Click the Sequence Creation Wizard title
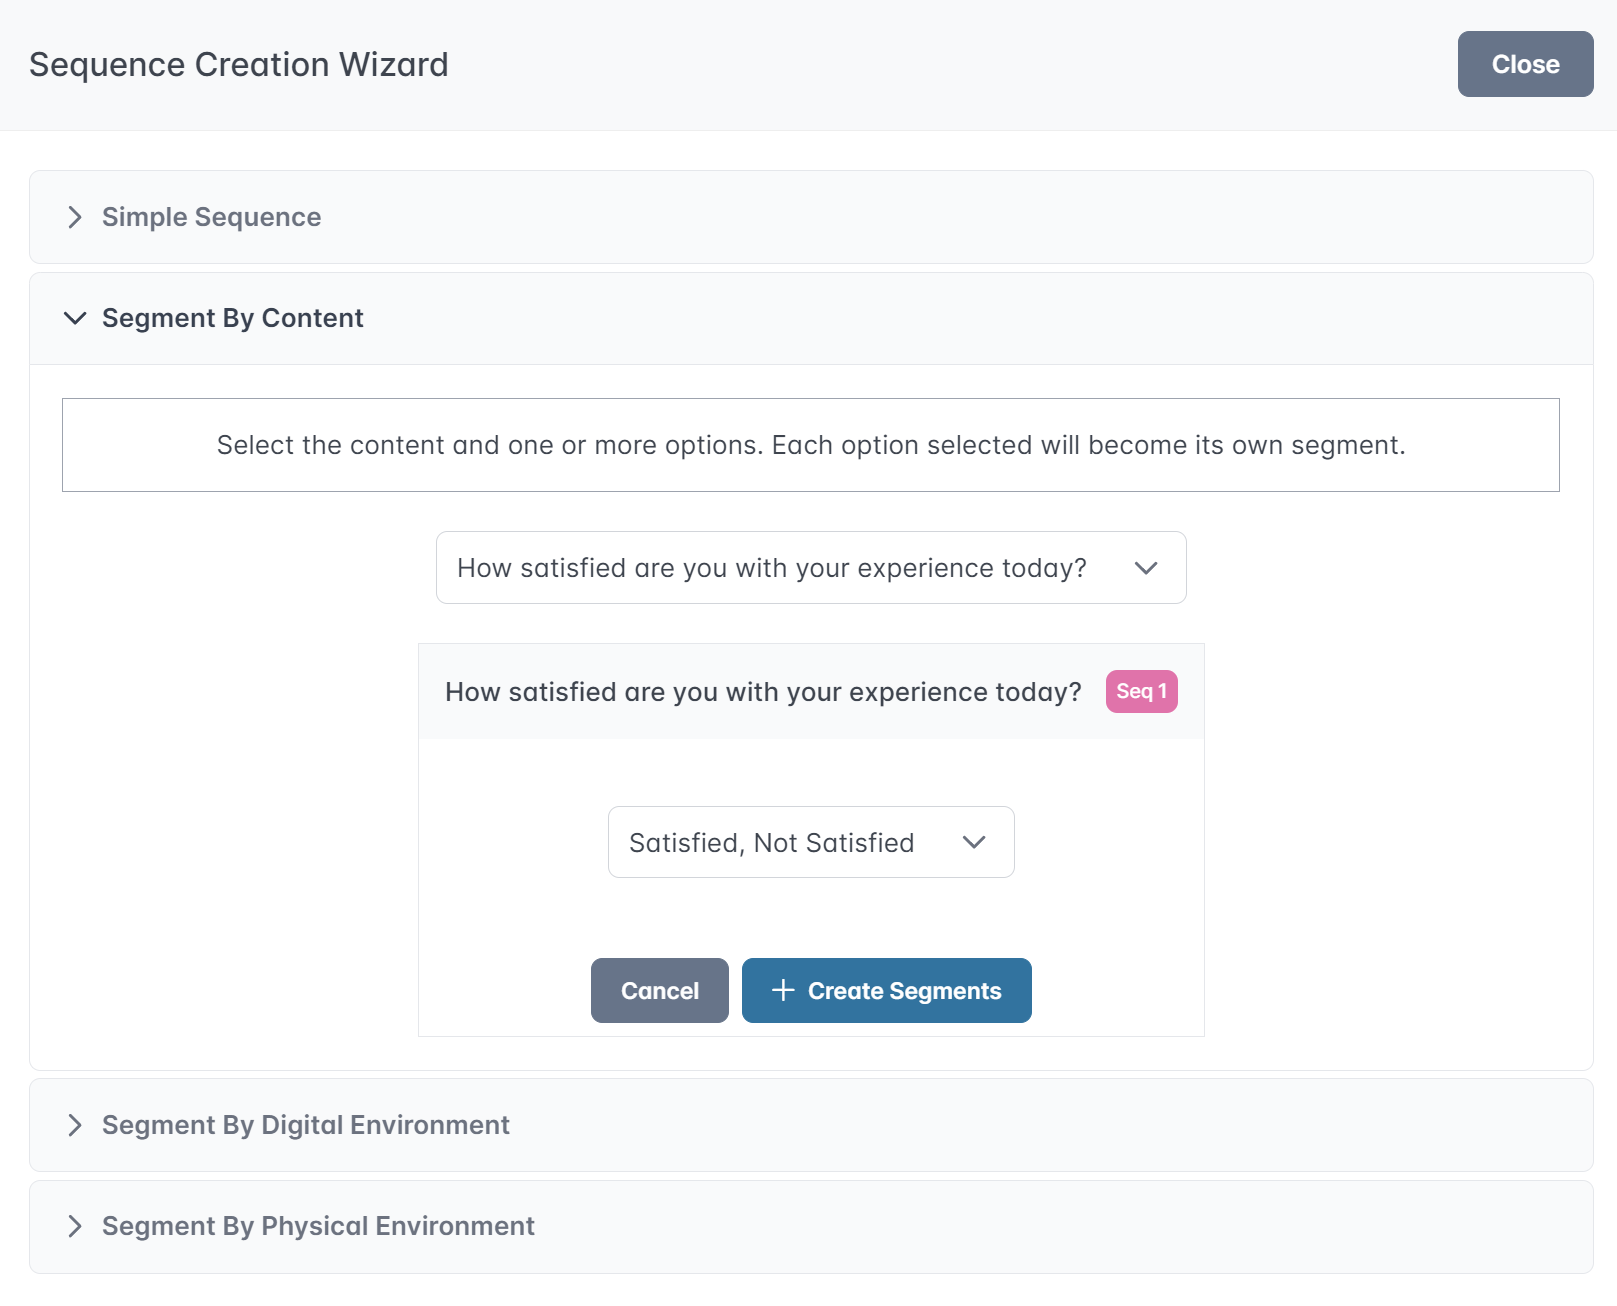 tap(238, 65)
